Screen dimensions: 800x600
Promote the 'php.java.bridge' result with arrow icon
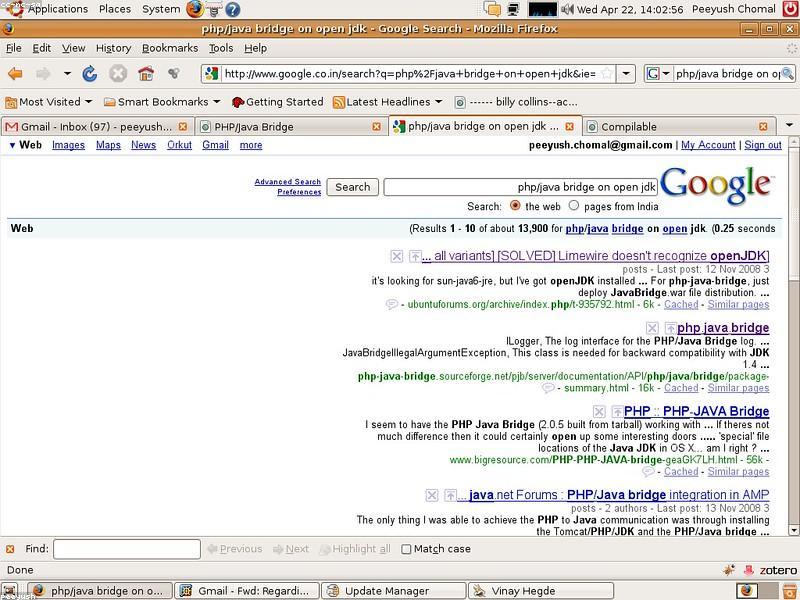(x=670, y=328)
